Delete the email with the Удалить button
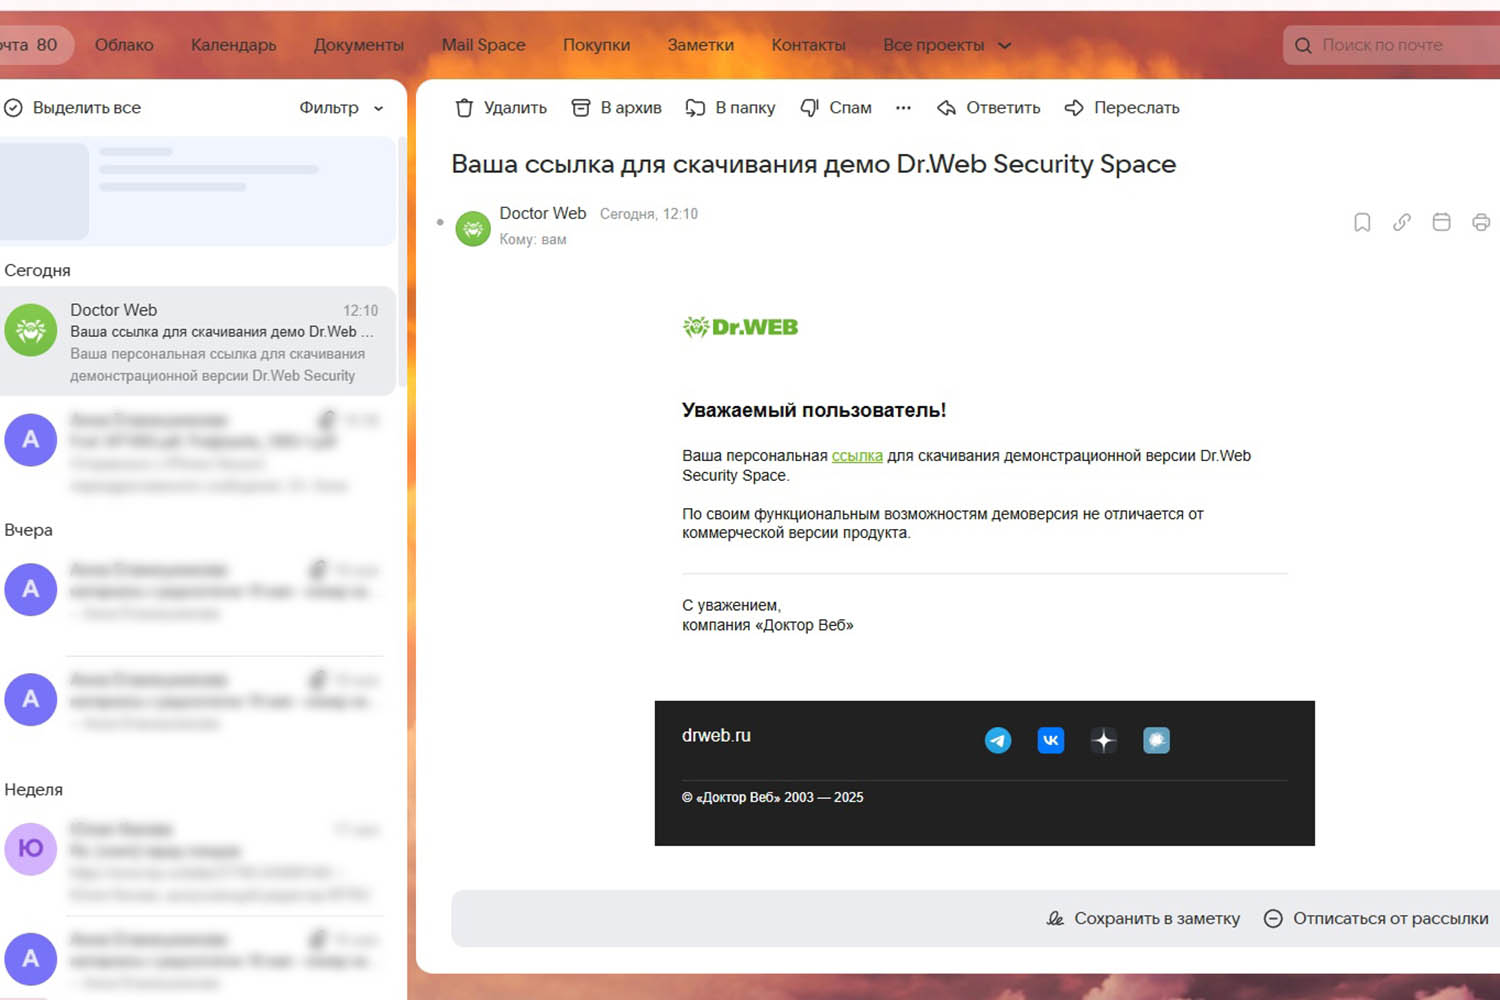 pos(501,108)
